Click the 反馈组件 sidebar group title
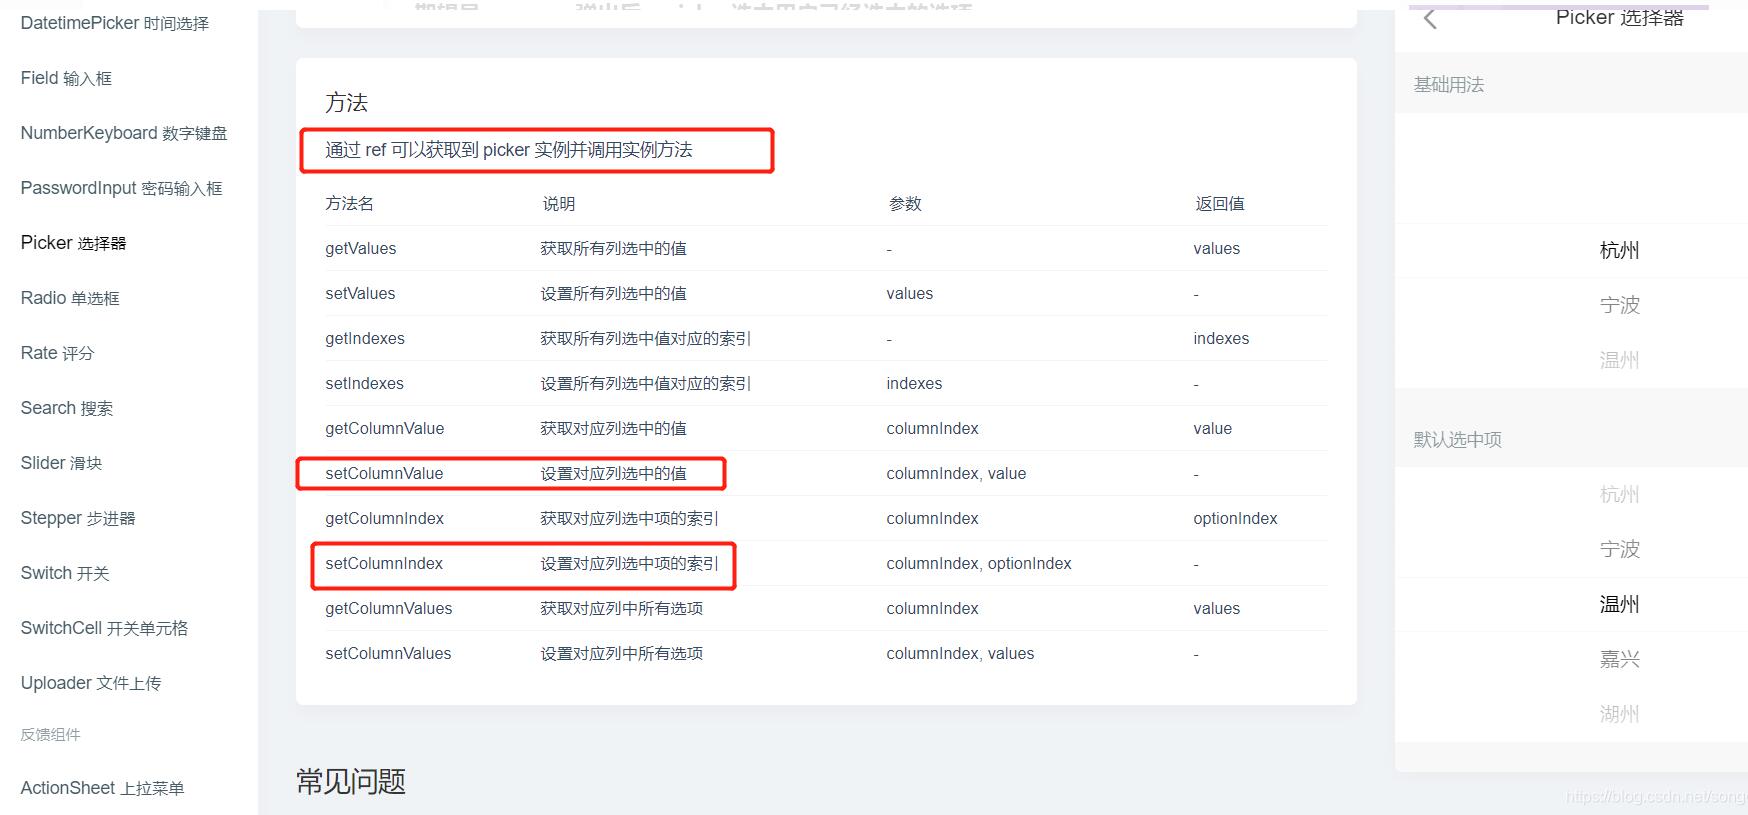 (x=50, y=735)
